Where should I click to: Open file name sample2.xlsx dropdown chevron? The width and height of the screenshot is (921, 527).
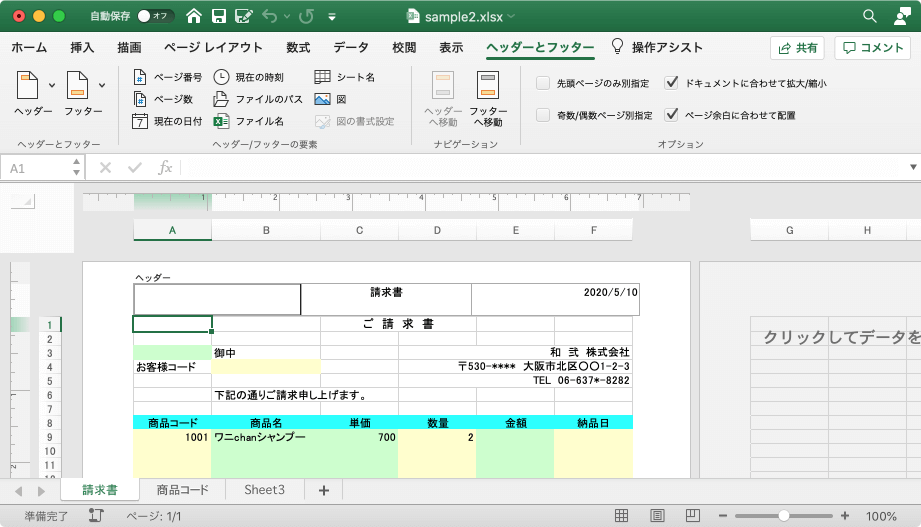(511, 16)
